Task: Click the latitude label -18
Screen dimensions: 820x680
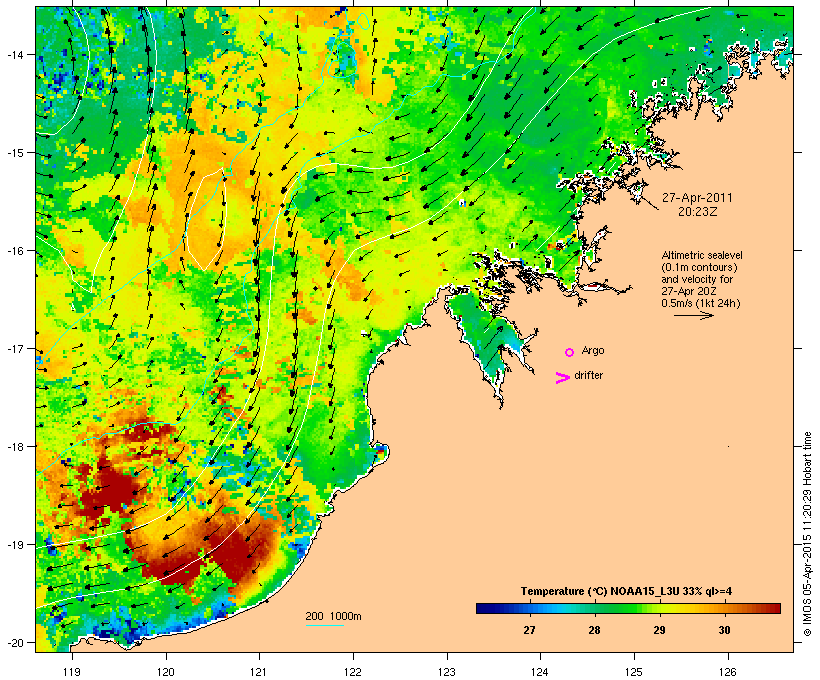Action: click(x=14, y=446)
